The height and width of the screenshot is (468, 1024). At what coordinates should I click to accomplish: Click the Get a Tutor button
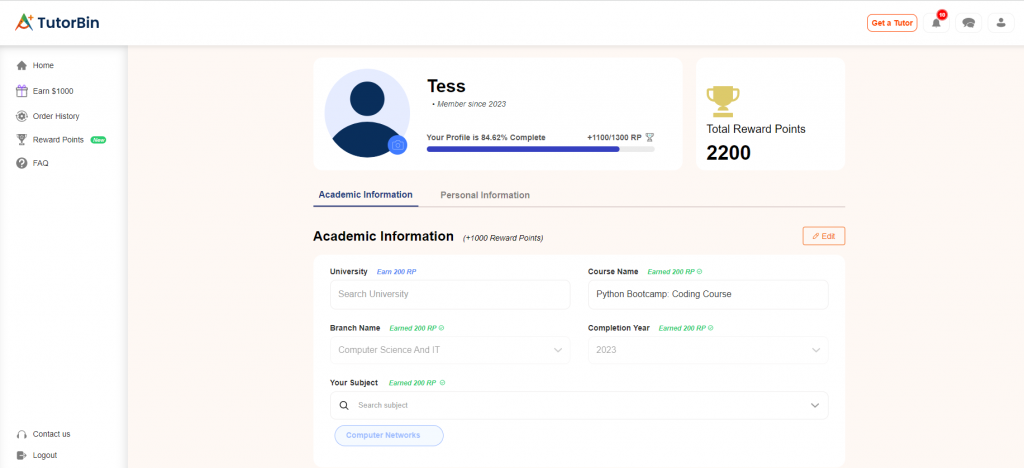click(x=891, y=23)
